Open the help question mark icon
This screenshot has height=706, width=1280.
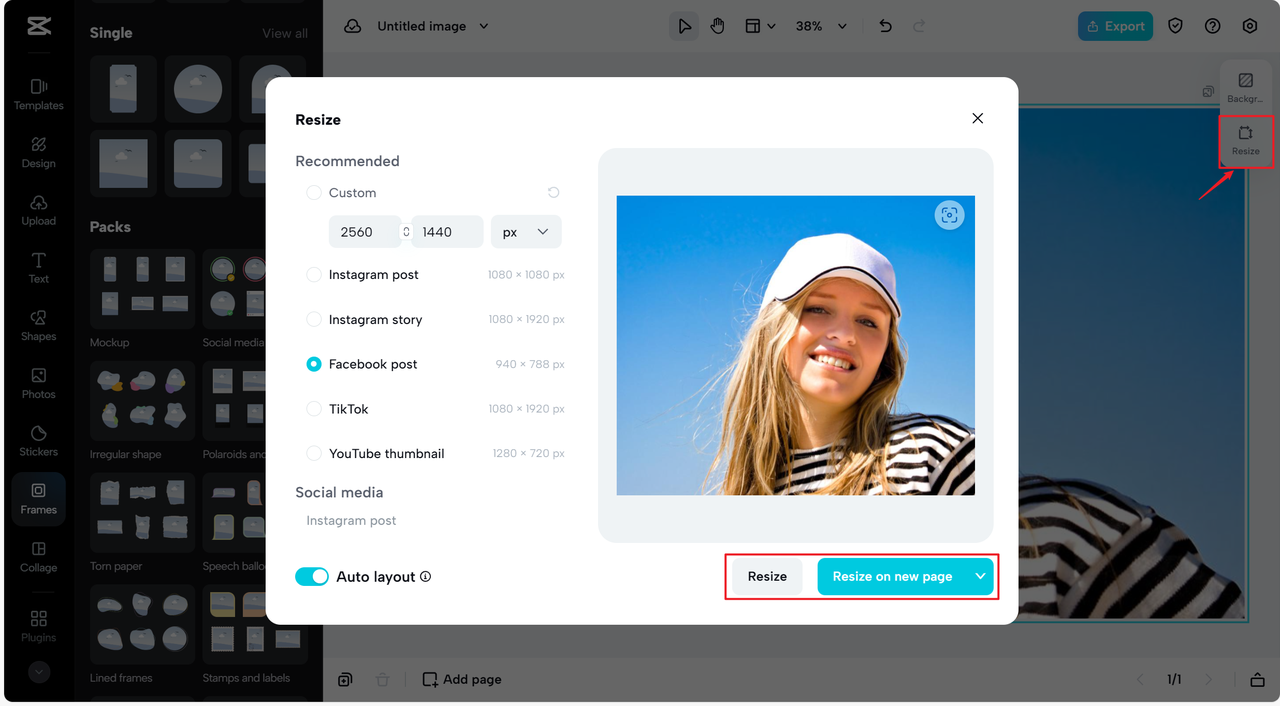tap(1213, 26)
